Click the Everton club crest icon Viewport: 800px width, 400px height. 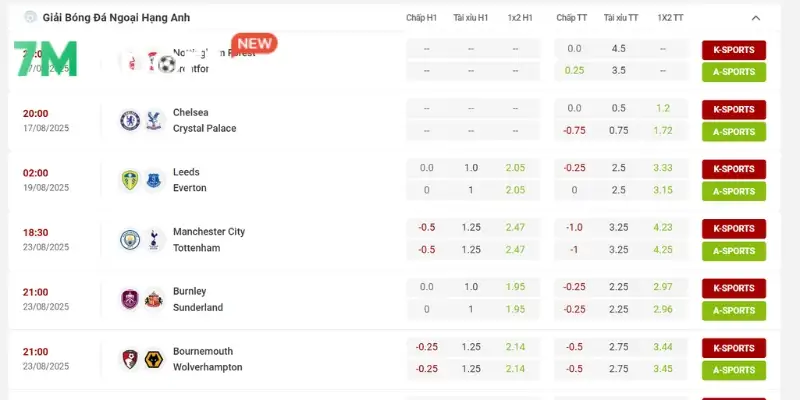click(x=153, y=180)
